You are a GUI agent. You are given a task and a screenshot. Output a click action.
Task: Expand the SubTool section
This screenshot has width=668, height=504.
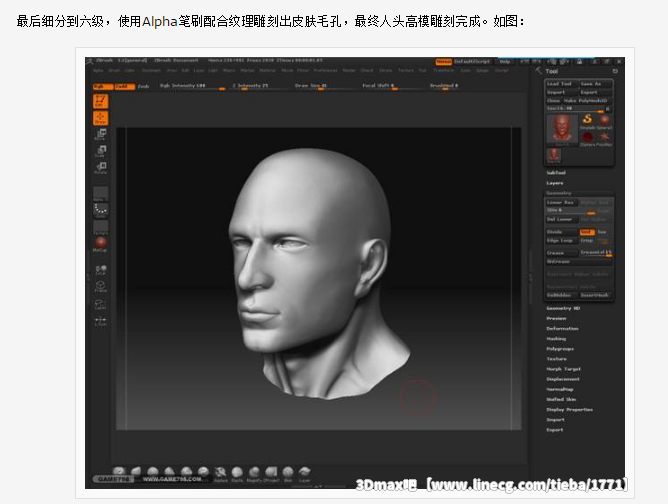click(556, 173)
